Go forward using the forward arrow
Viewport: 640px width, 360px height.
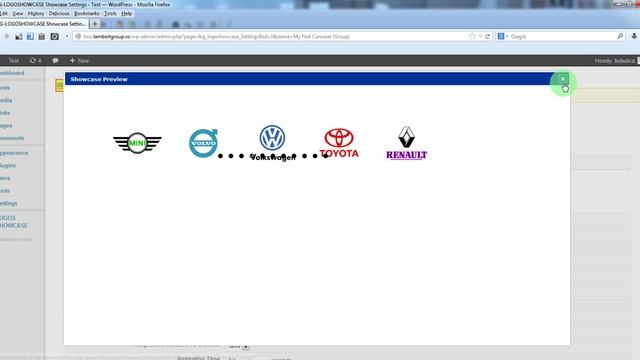[7, 36]
